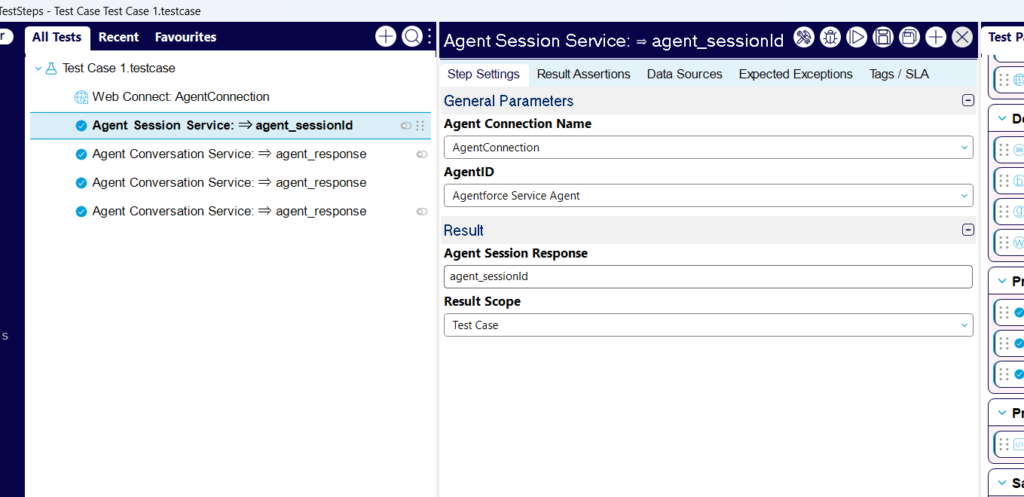Save the step using the floppy icon
The width and height of the screenshot is (1024, 497).
tap(883, 38)
